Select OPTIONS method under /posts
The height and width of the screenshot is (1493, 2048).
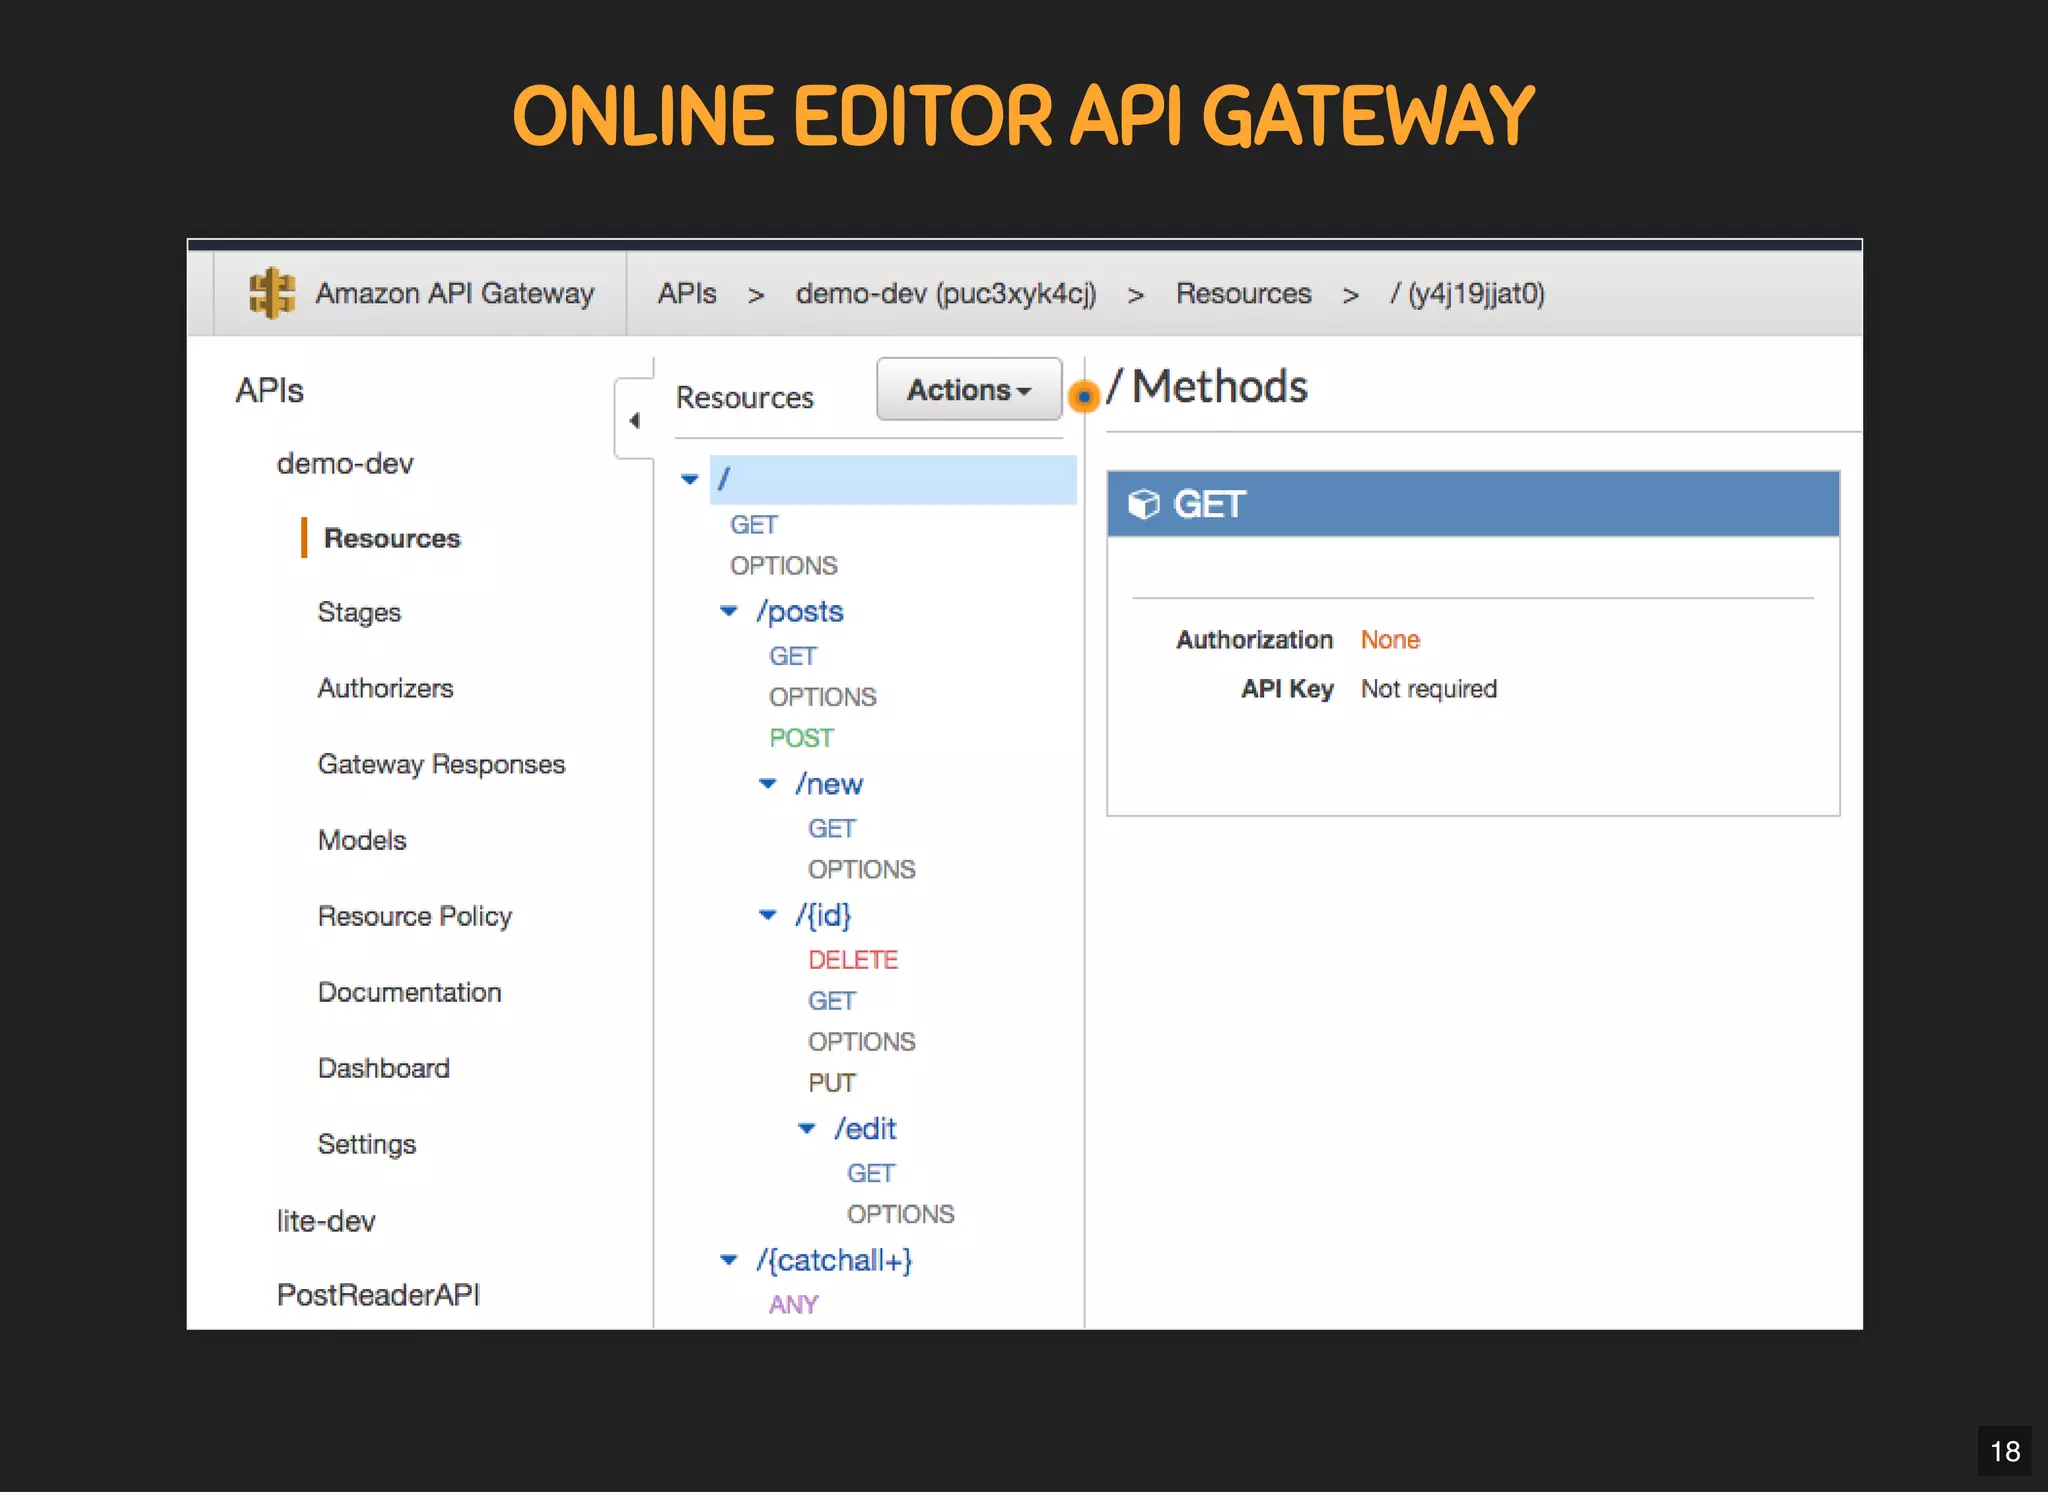coord(823,697)
